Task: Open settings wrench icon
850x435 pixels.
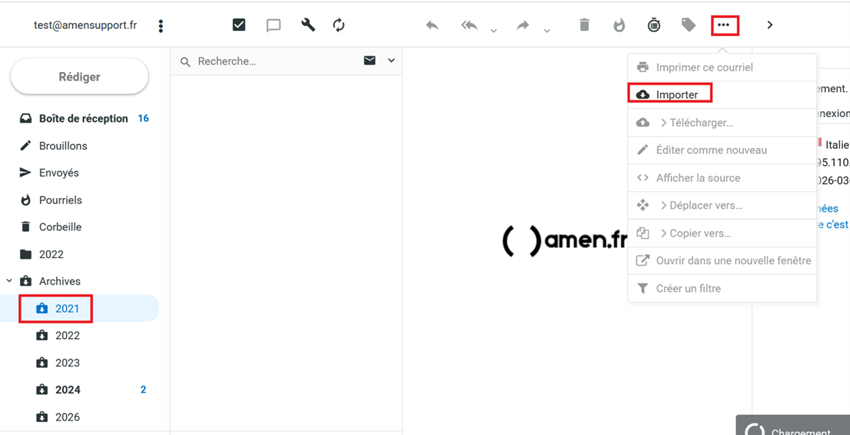Action: 308,25
